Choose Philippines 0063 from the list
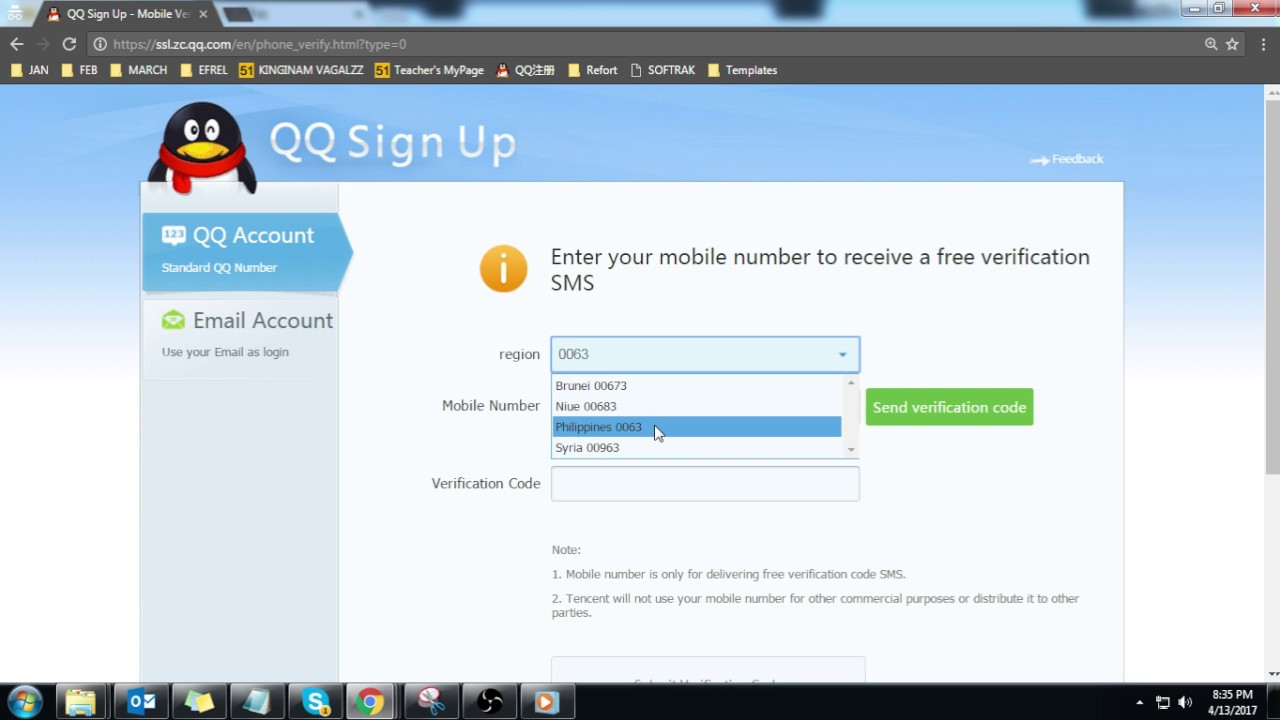1280x720 pixels. pyautogui.click(x=697, y=427)
